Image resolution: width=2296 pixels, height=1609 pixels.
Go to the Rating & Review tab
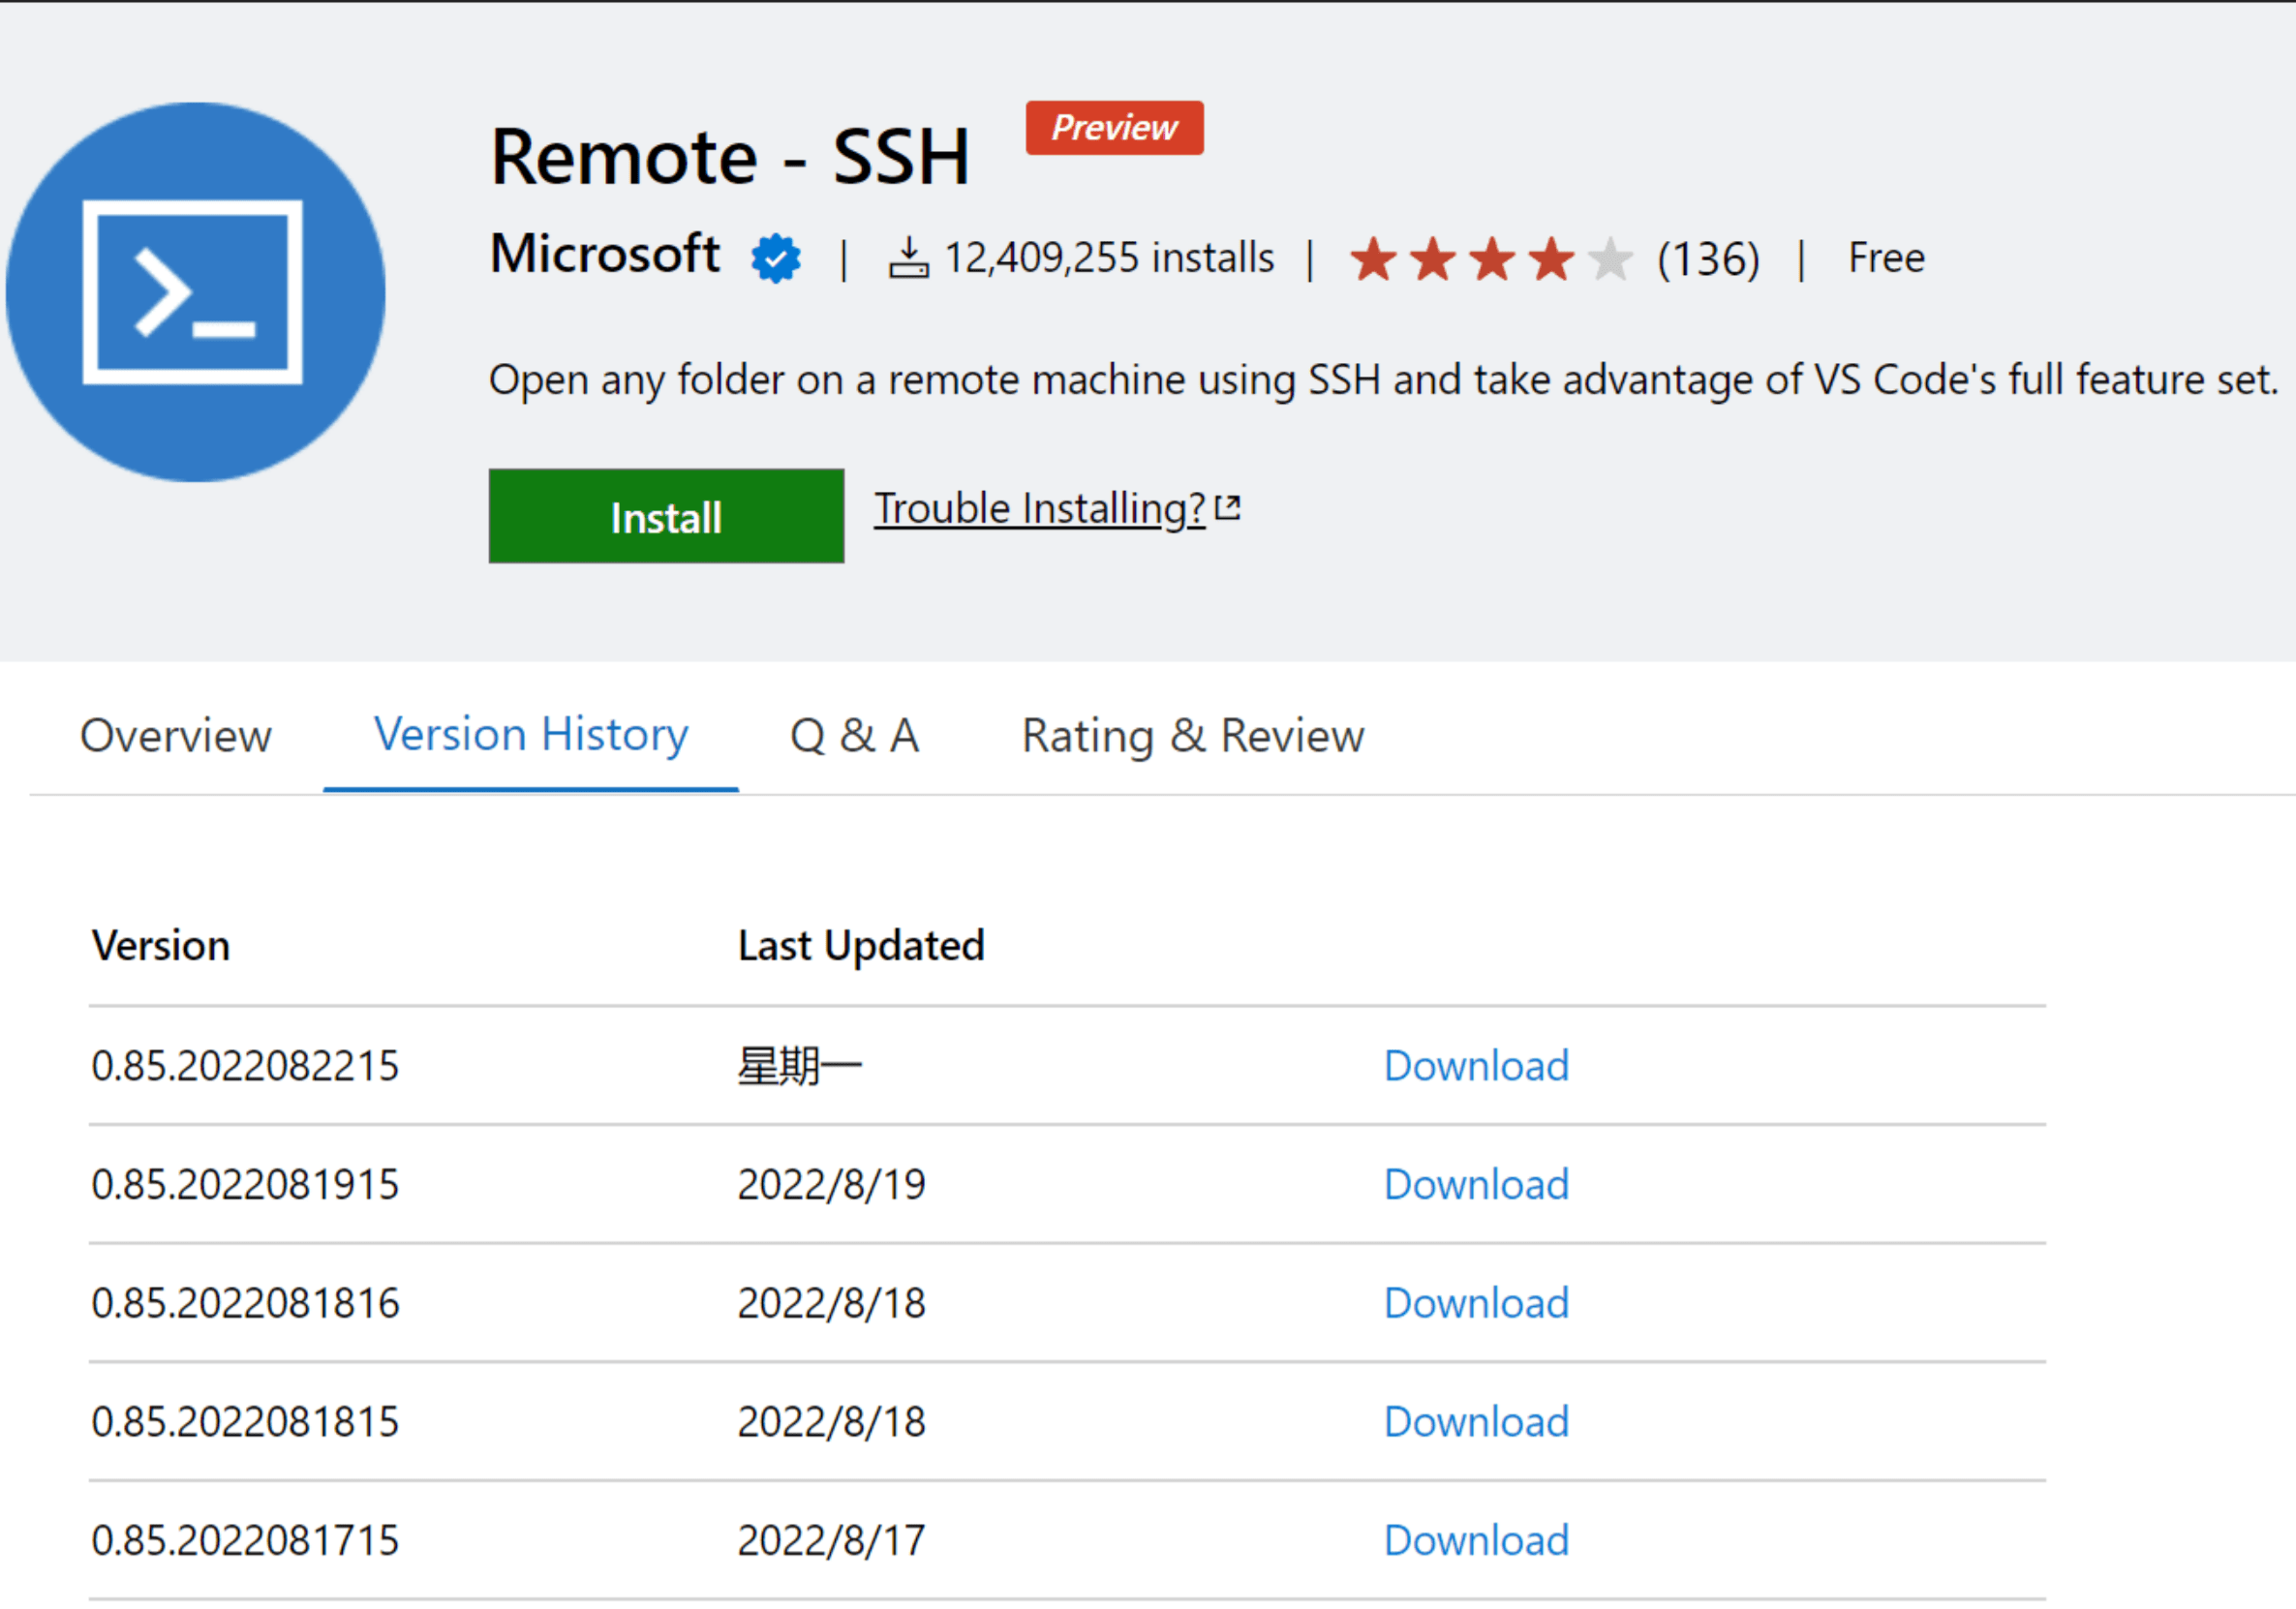1193,736
